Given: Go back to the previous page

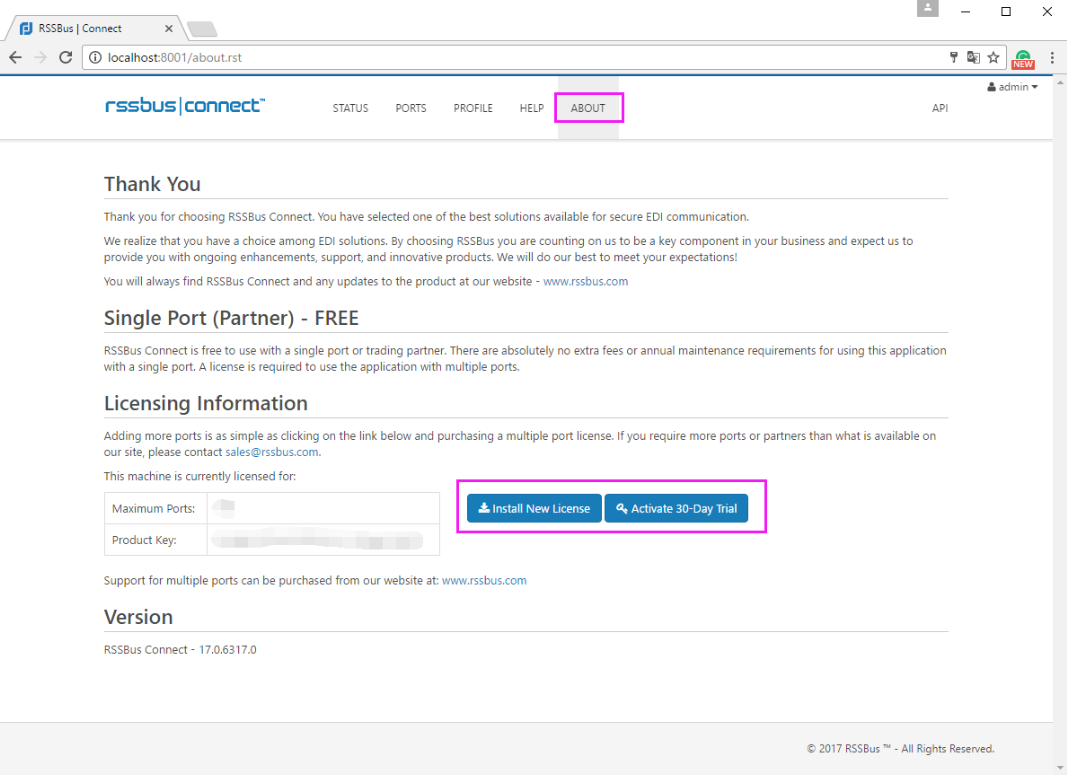Looking at the screenshot, I should point(16,58).
